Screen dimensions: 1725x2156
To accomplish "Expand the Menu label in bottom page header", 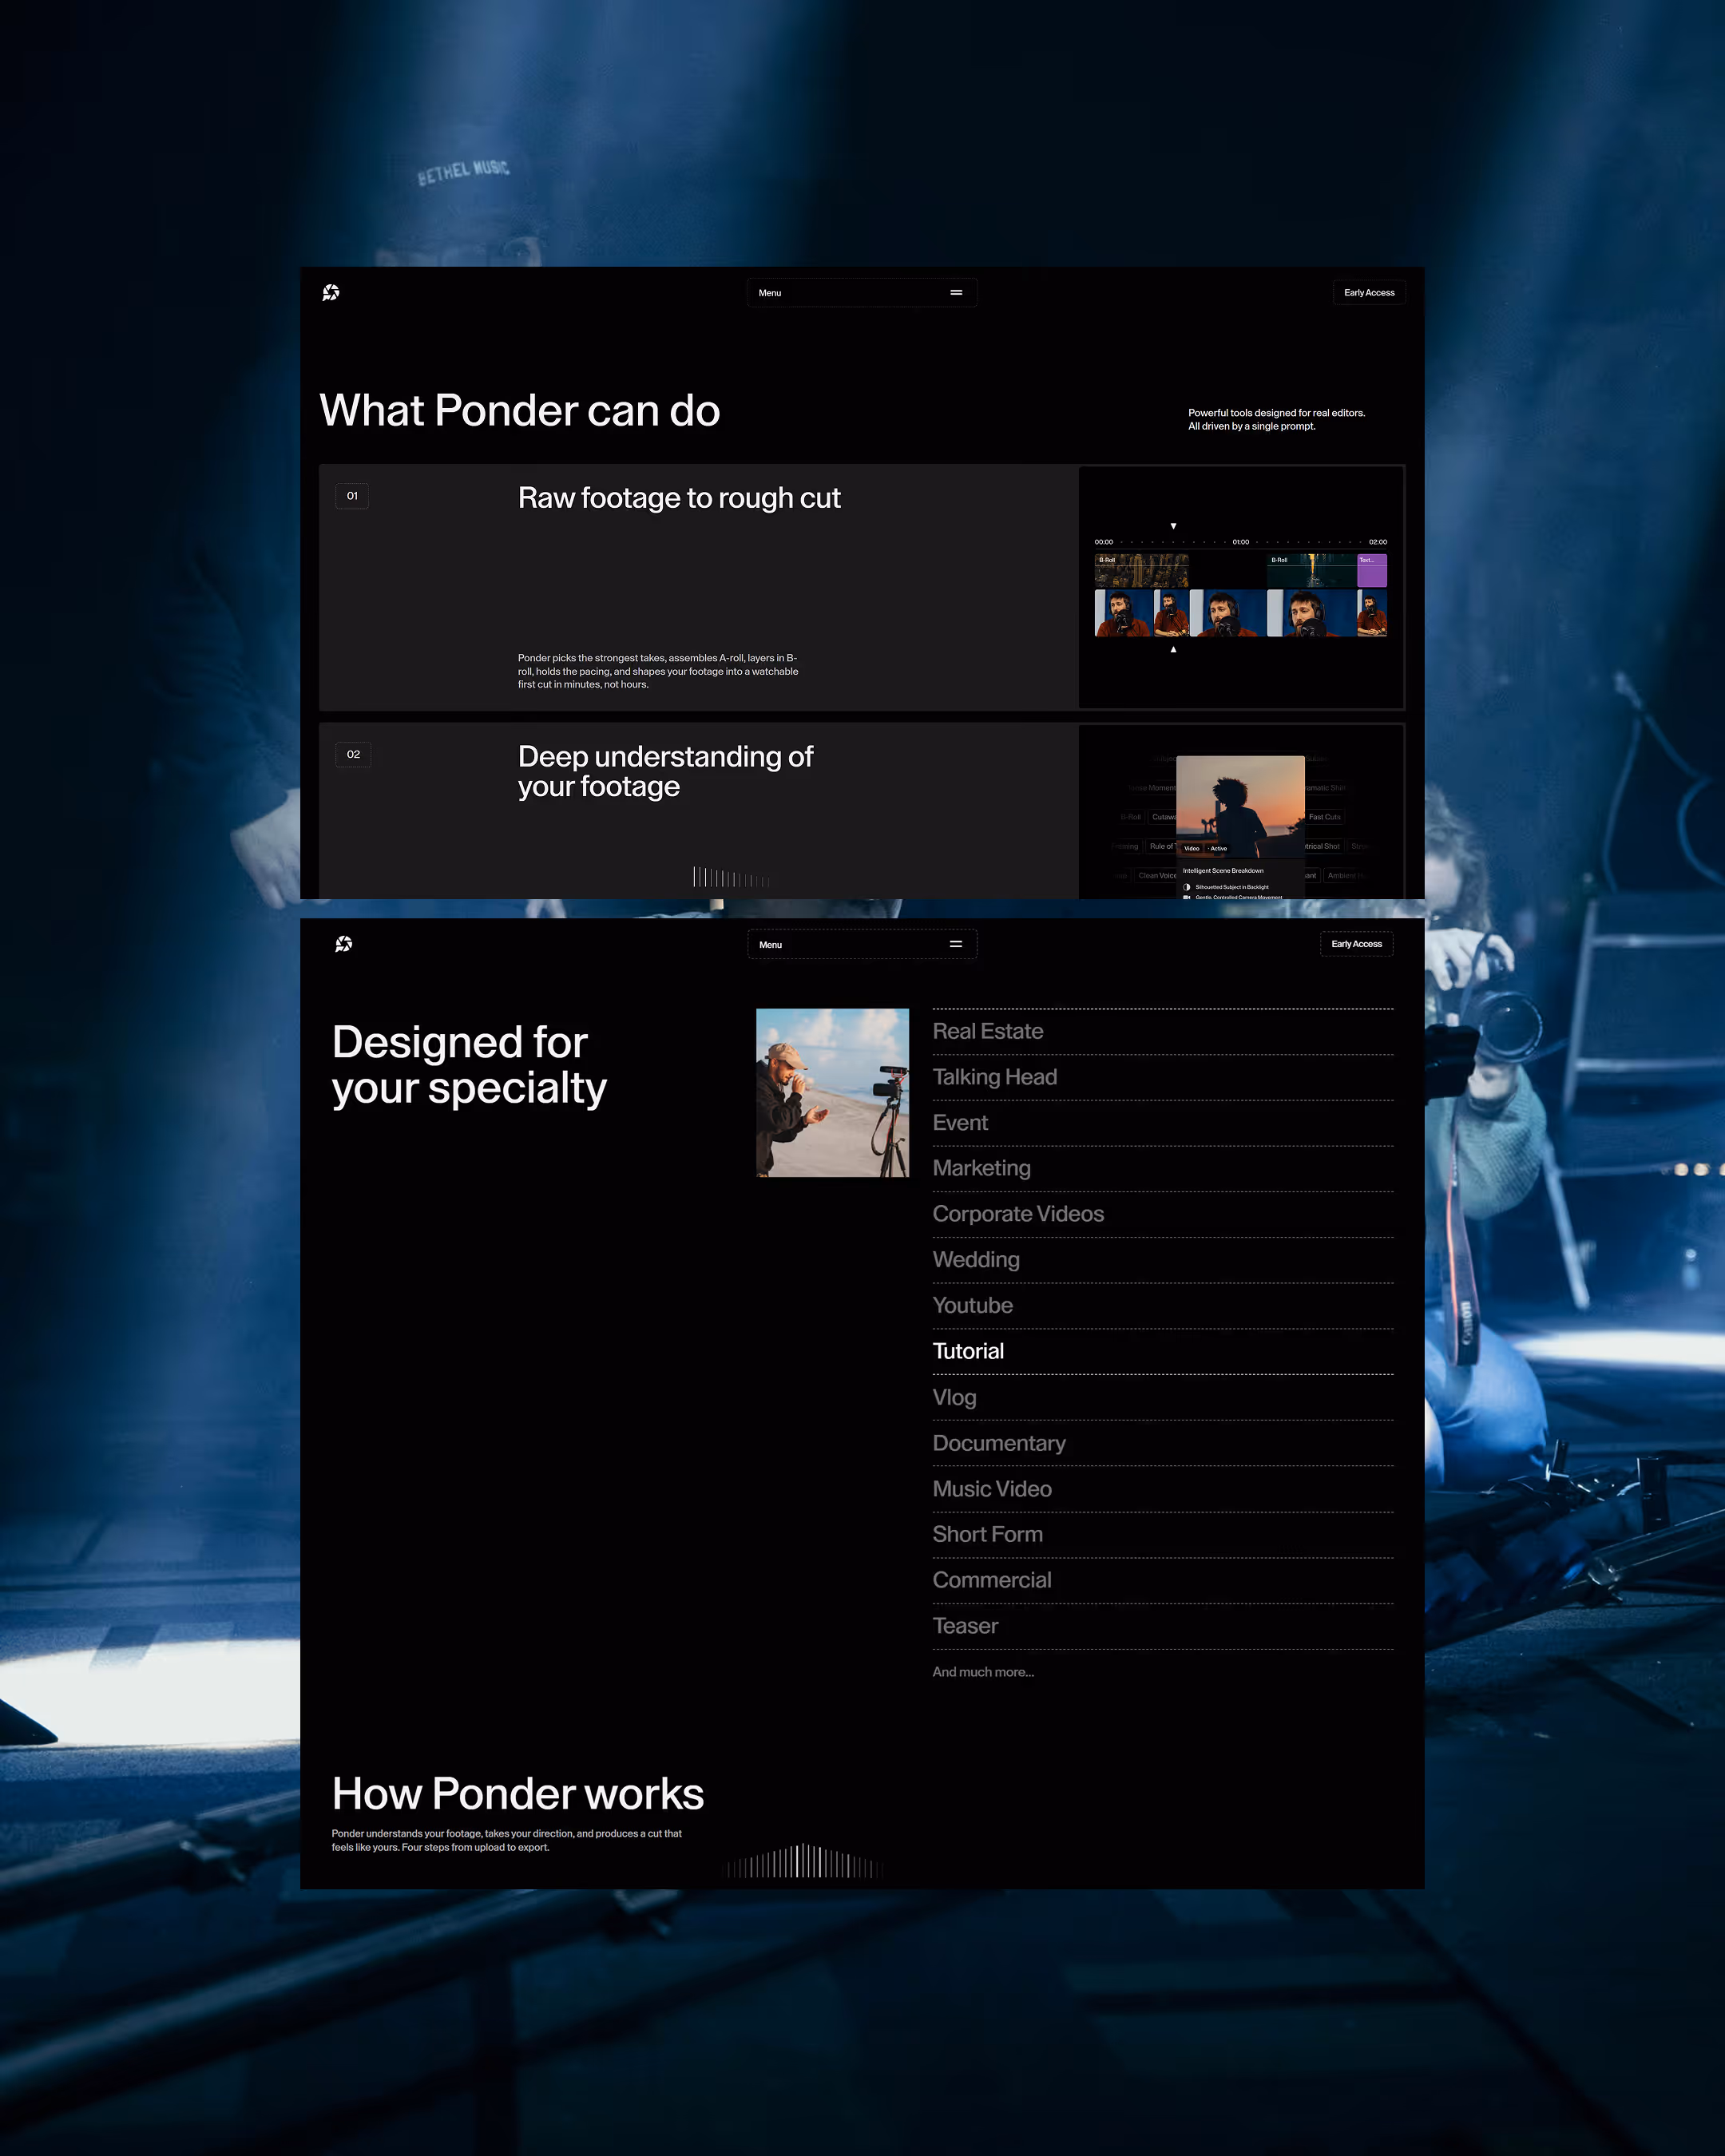I will pos(770,945).
